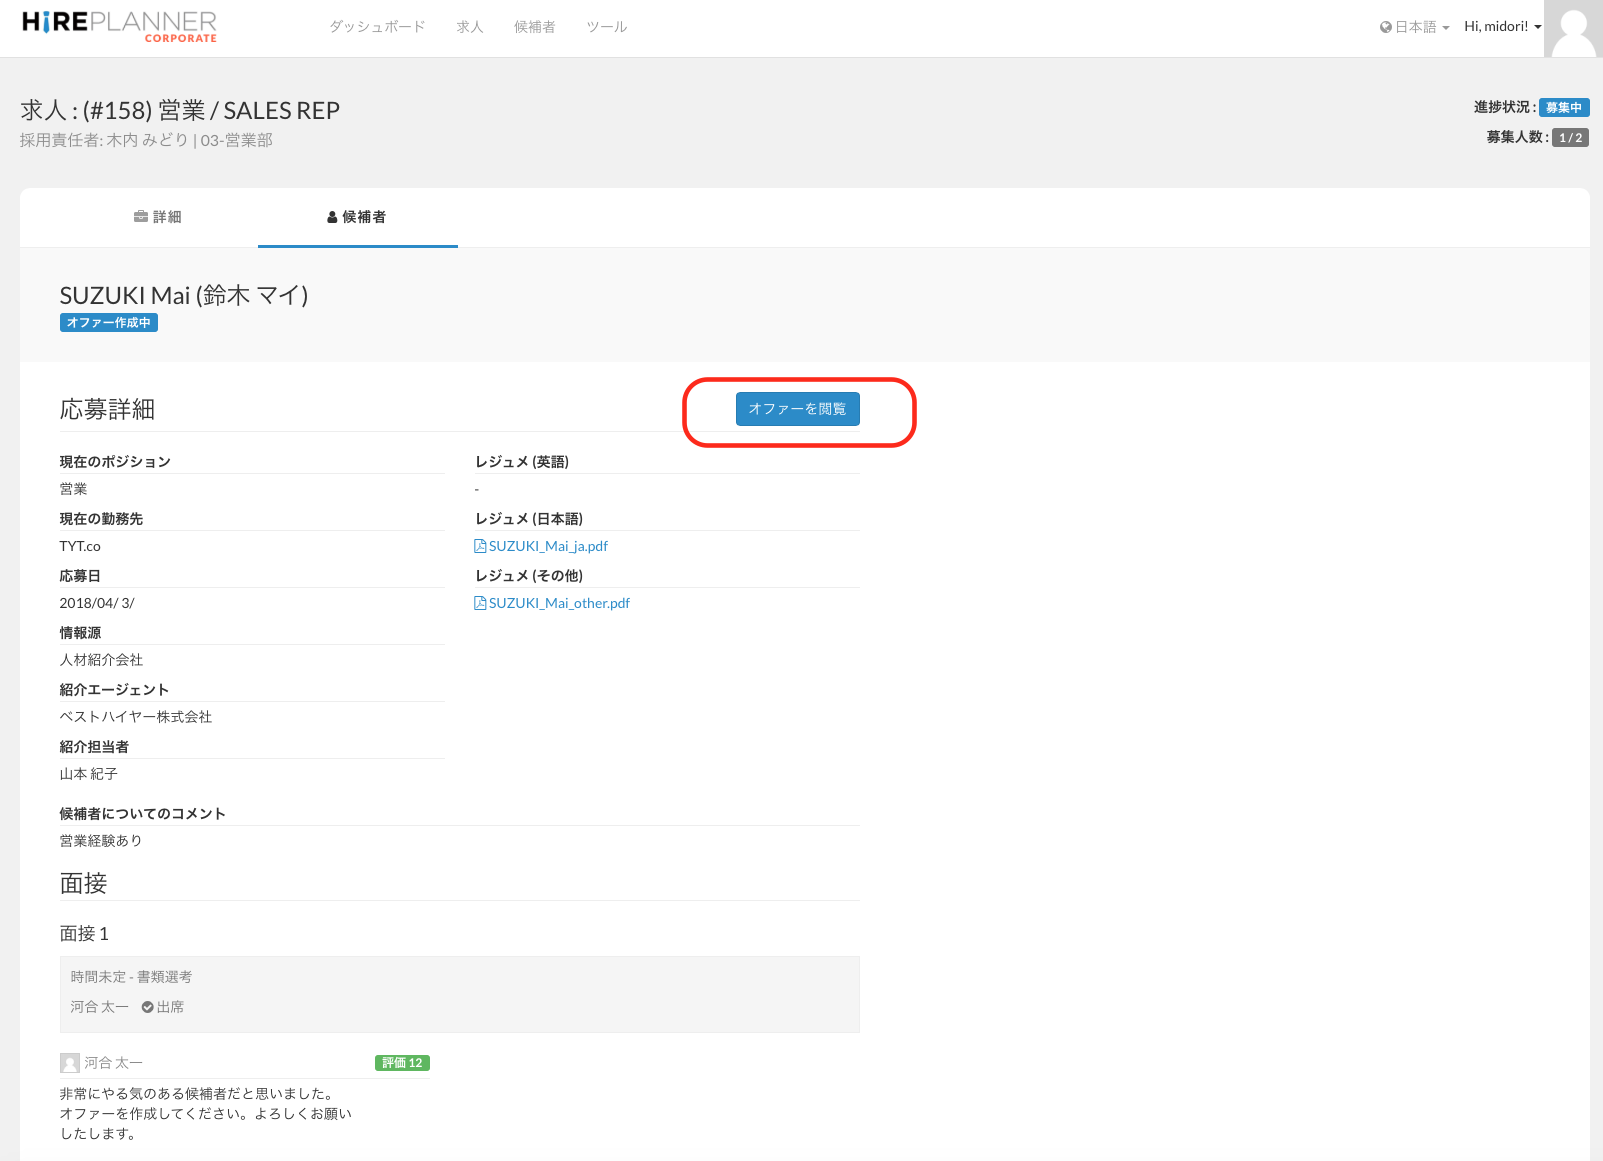This screenshot has height=1161, width=1603.
Task: Click the HirePlanner Corporate logo
Action: click(119, 26)
